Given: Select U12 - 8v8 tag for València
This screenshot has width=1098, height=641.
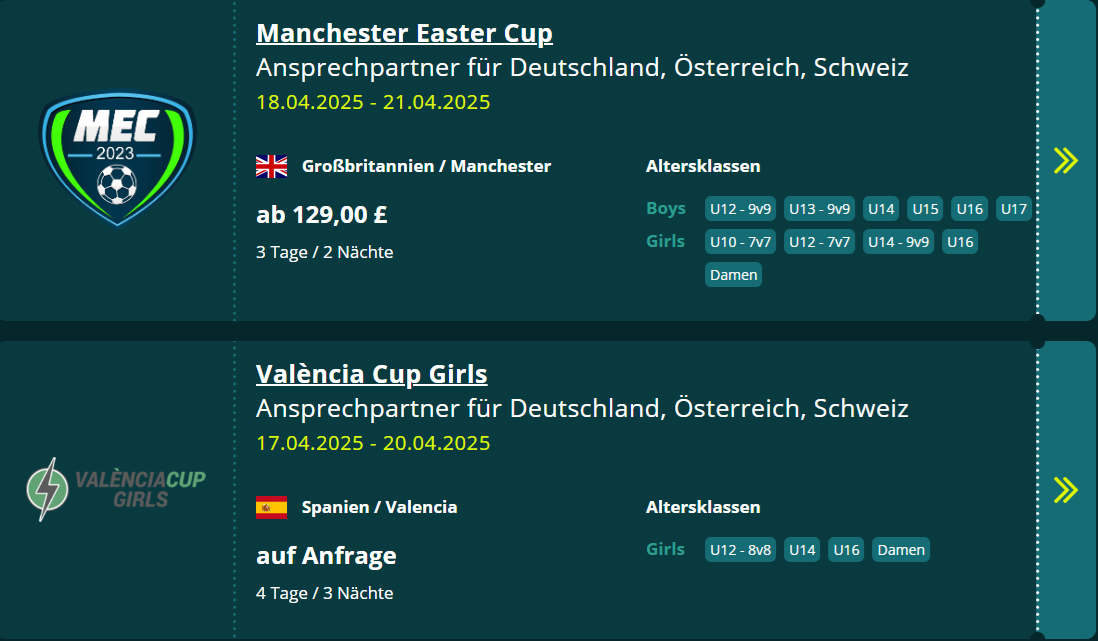Looking at the screenshot, I should pos(740,550).
